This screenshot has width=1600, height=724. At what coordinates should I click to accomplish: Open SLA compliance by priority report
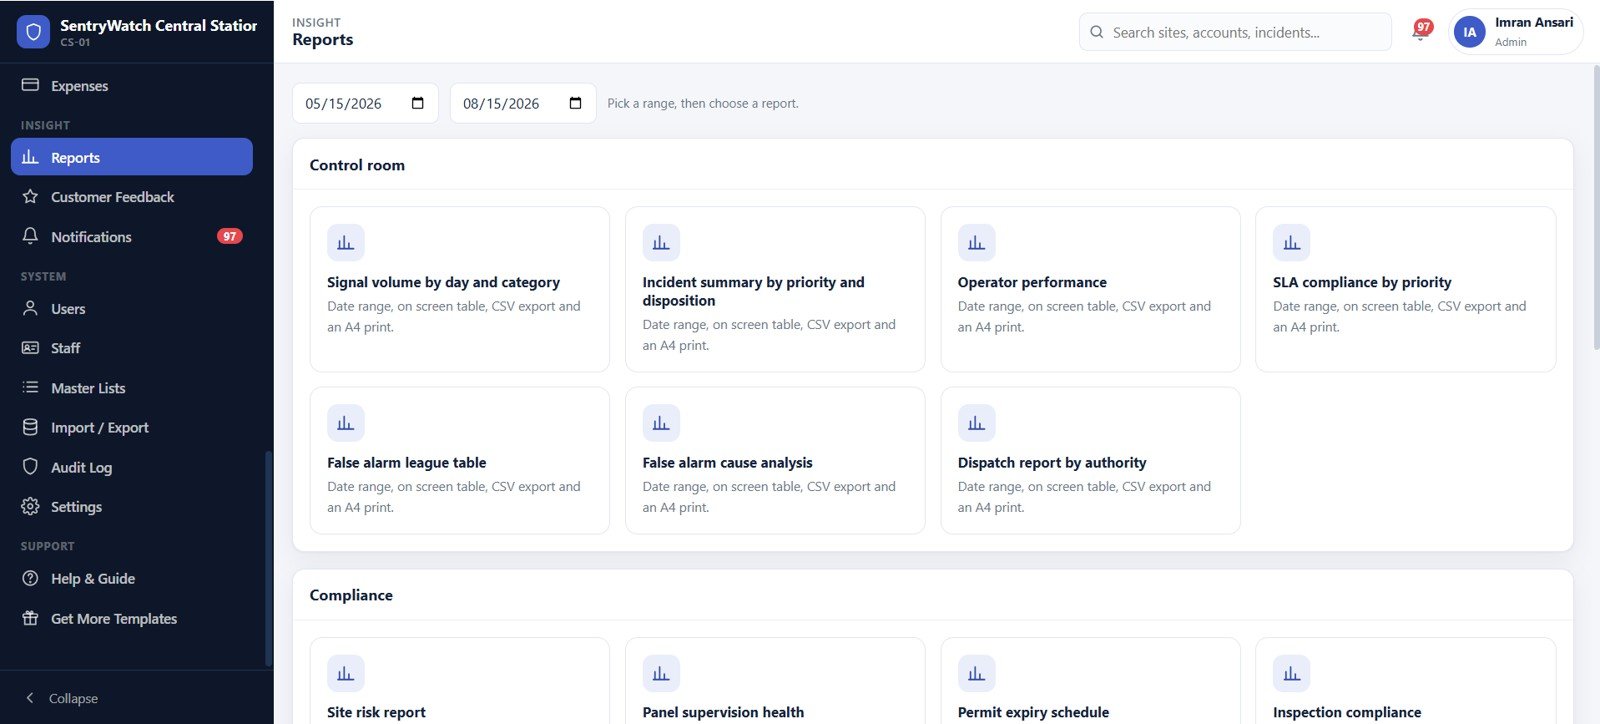point(1406,289)
